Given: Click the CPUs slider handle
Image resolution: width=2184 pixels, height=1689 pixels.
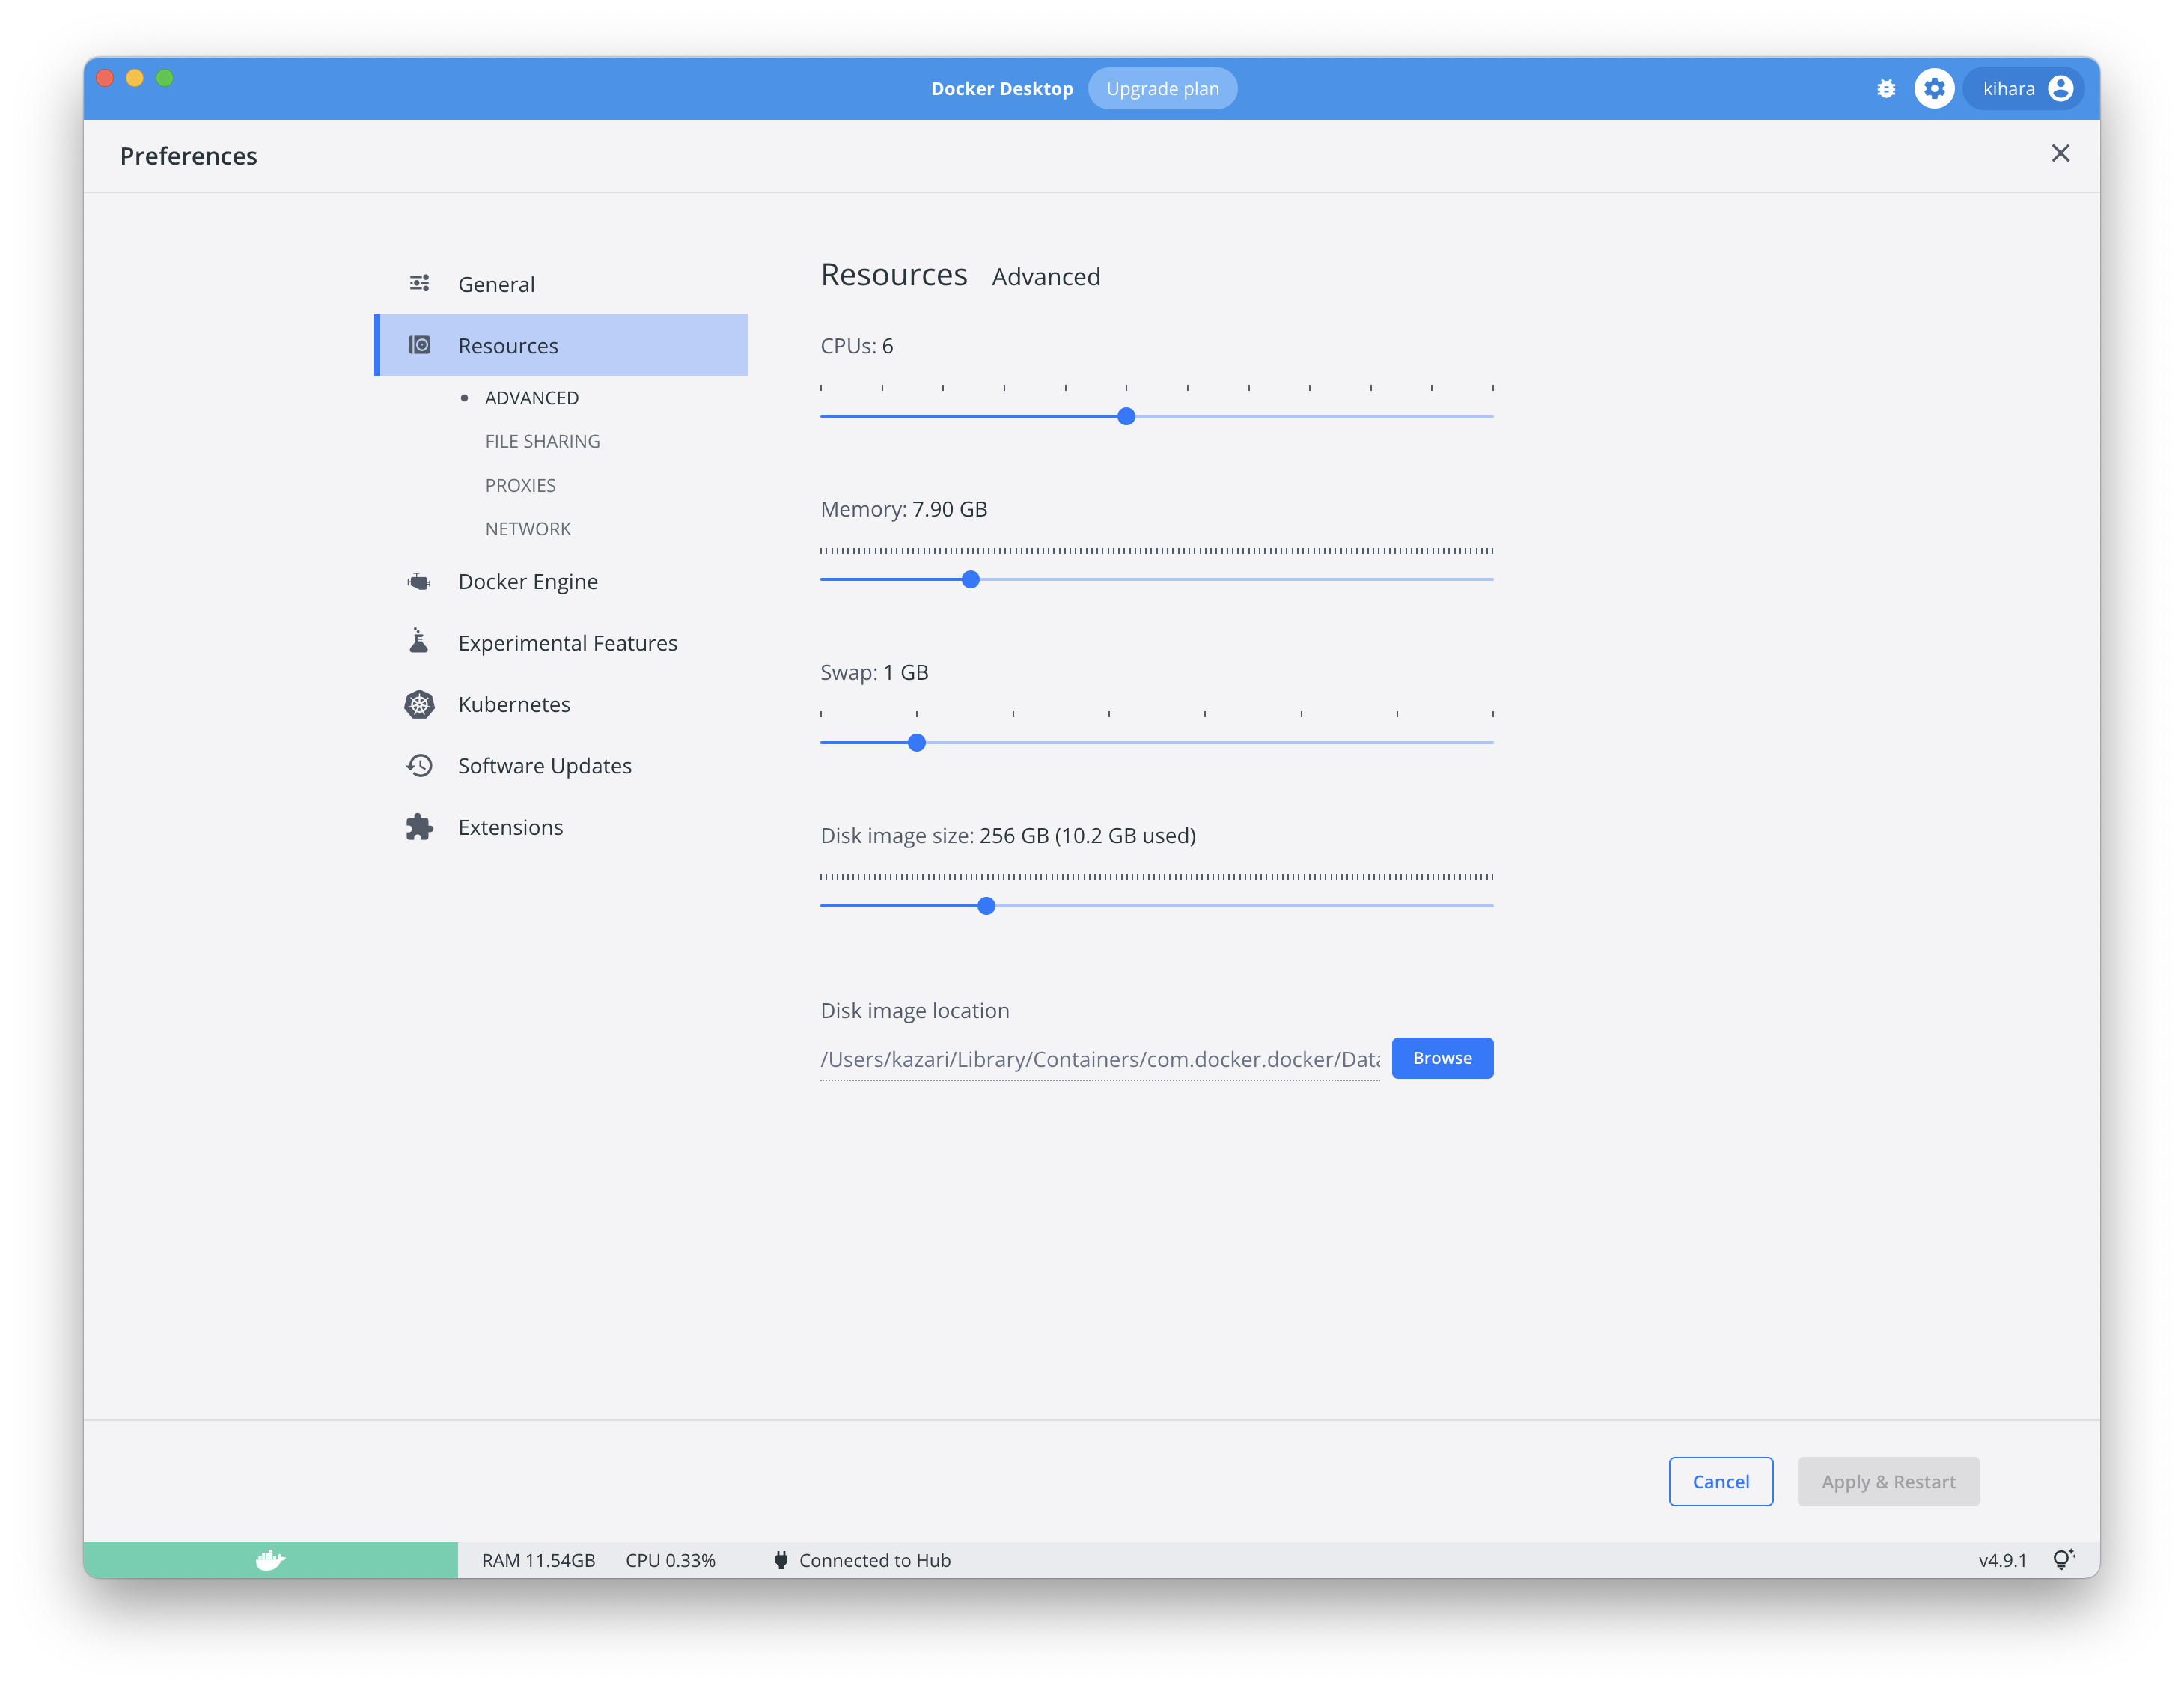Looking at the screenshot, I should [x=1126, y=416].
